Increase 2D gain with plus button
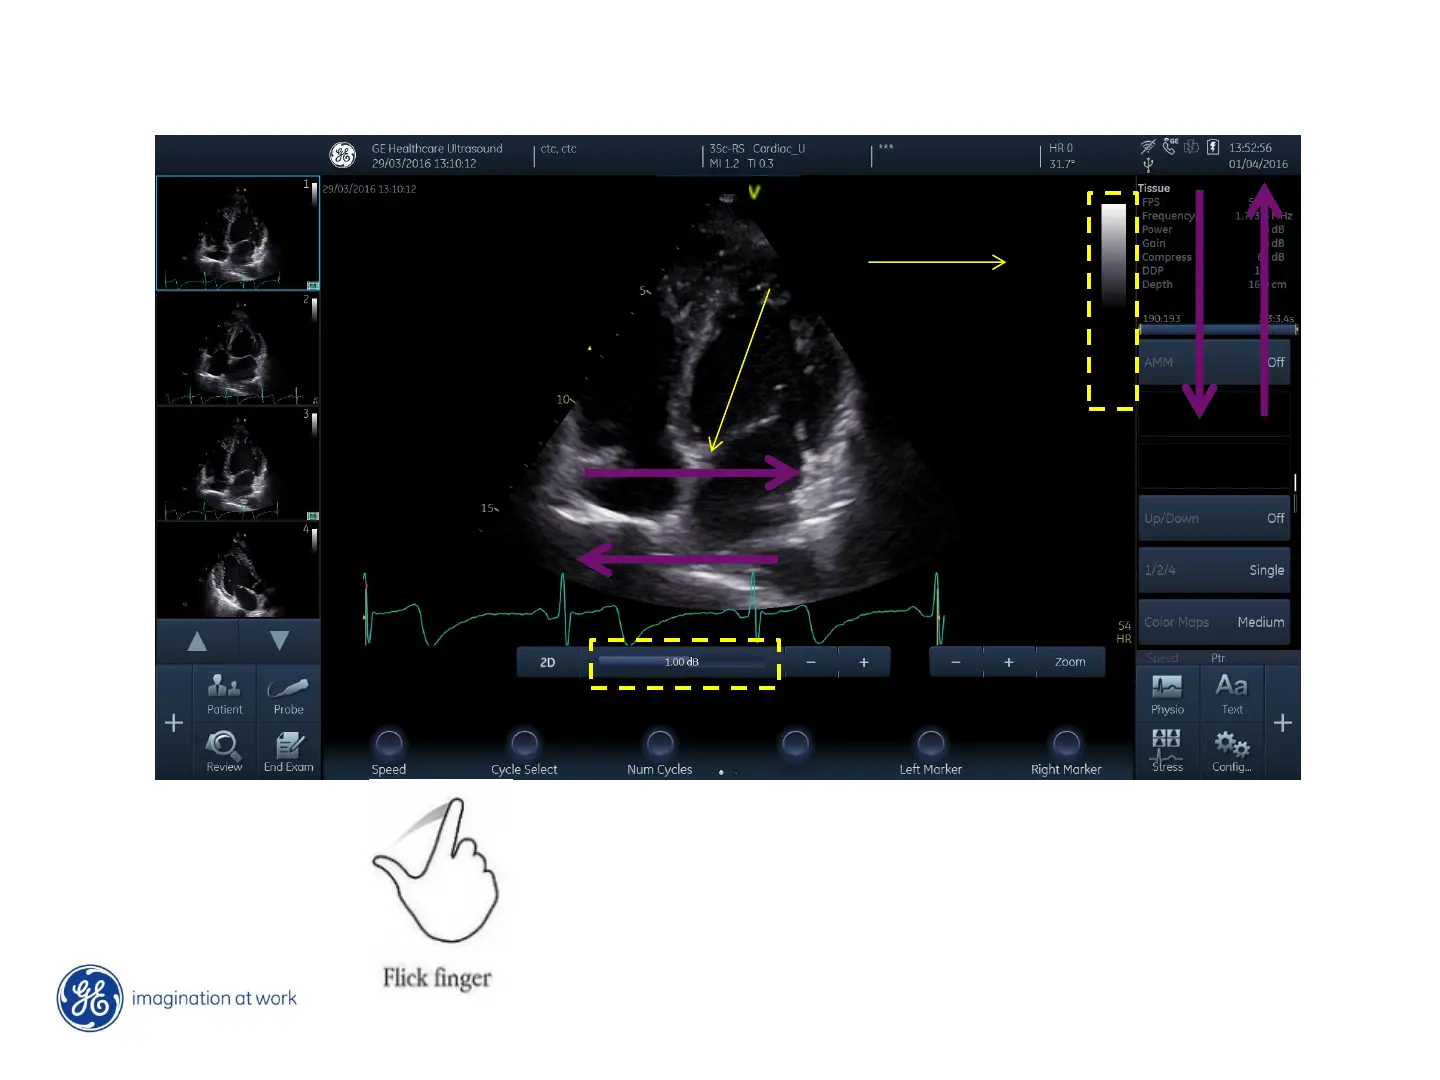1440x1080 pixels. (864, 662)
